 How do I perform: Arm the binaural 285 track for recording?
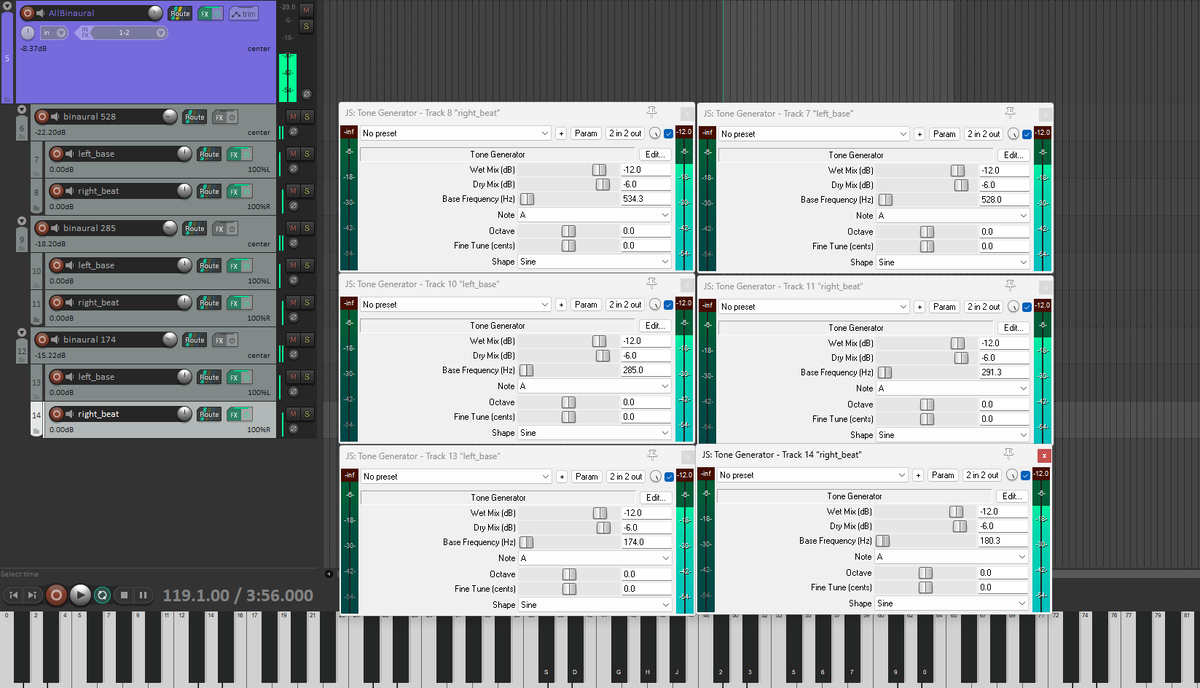coord(42,228)
